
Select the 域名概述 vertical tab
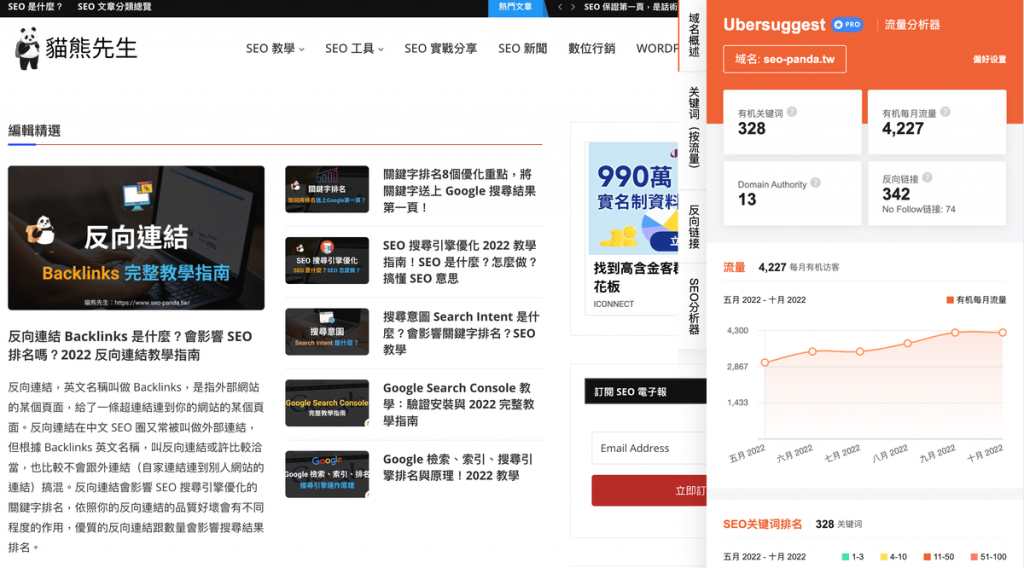point(694,35)
